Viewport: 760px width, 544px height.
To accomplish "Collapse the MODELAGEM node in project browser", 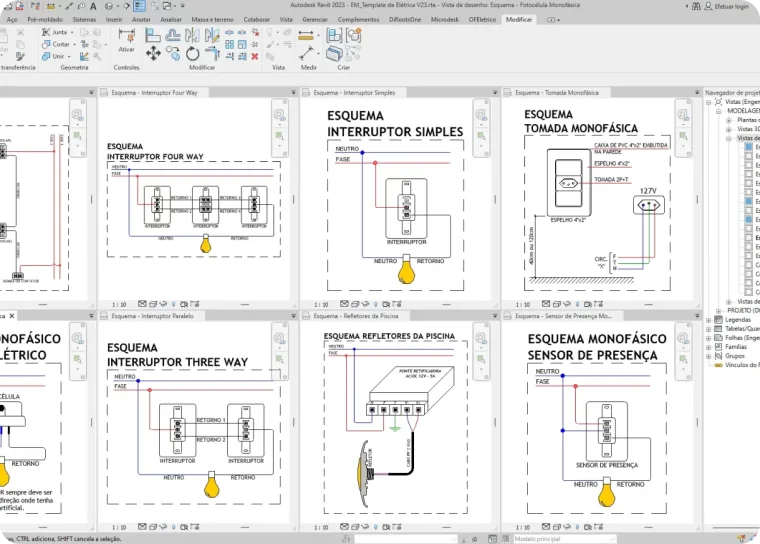I will [719, 111].
